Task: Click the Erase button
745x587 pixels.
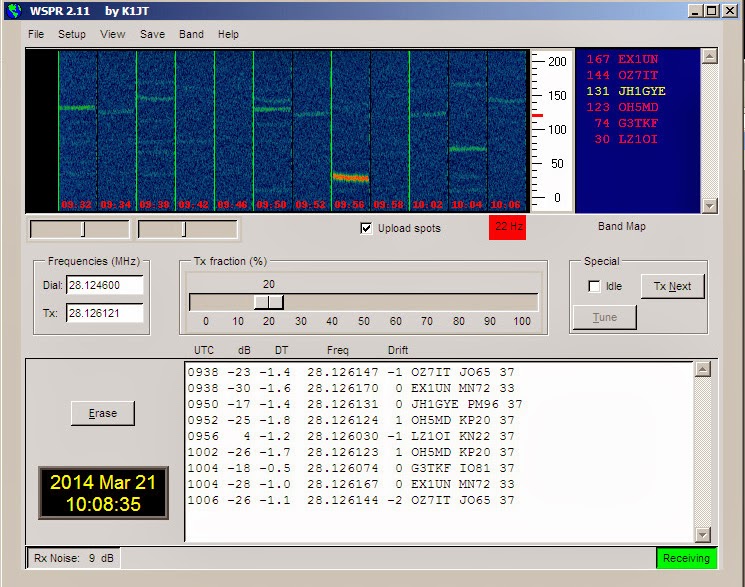Action: [x=103, y=413]
